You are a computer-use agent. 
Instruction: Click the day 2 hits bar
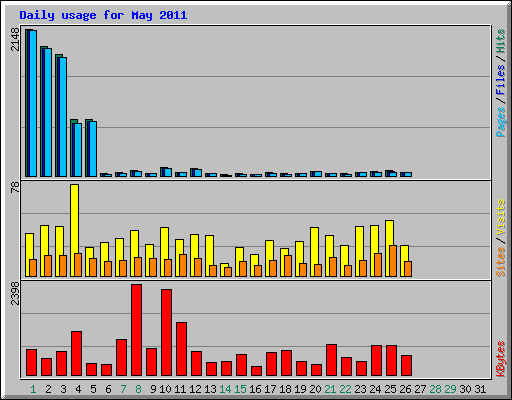[46, 112]
